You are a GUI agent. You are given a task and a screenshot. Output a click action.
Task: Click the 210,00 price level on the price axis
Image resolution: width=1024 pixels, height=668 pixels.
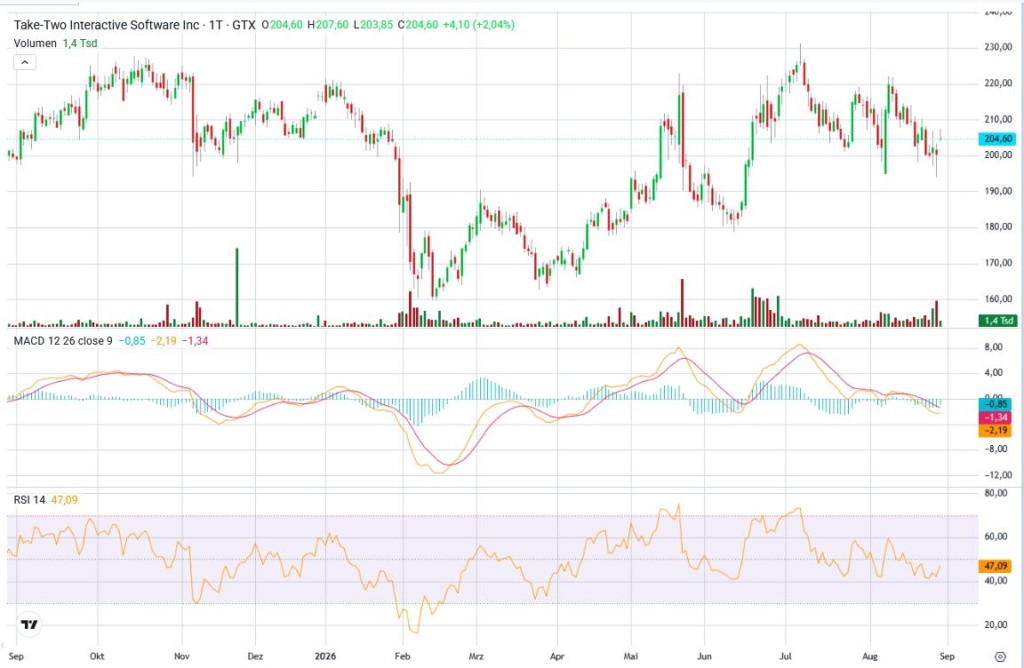coord(998,119)
